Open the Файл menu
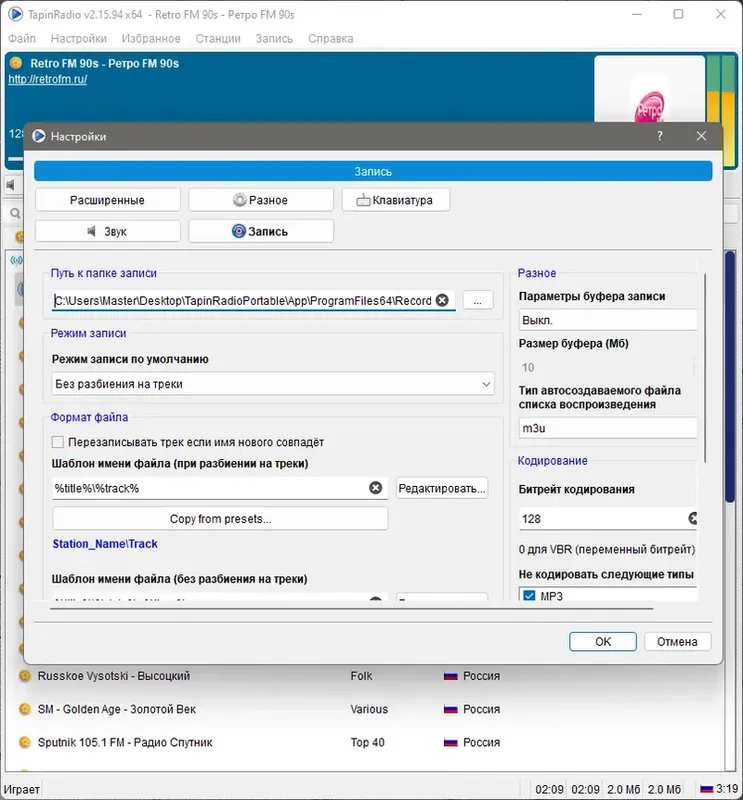Viewport: 743px width, 800px height. click(x=22, y=38)
